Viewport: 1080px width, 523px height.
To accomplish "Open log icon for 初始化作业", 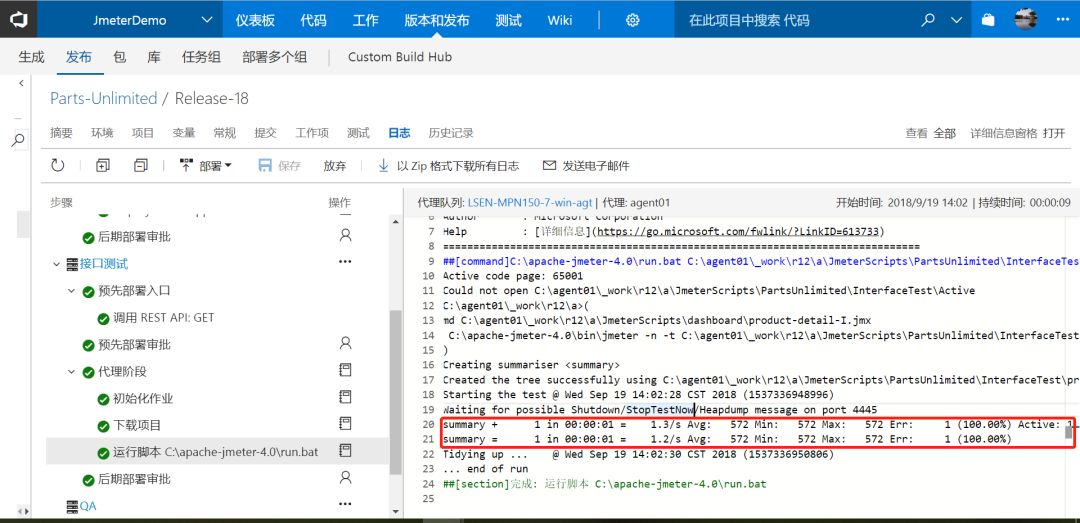I will [x=345, y=397].
